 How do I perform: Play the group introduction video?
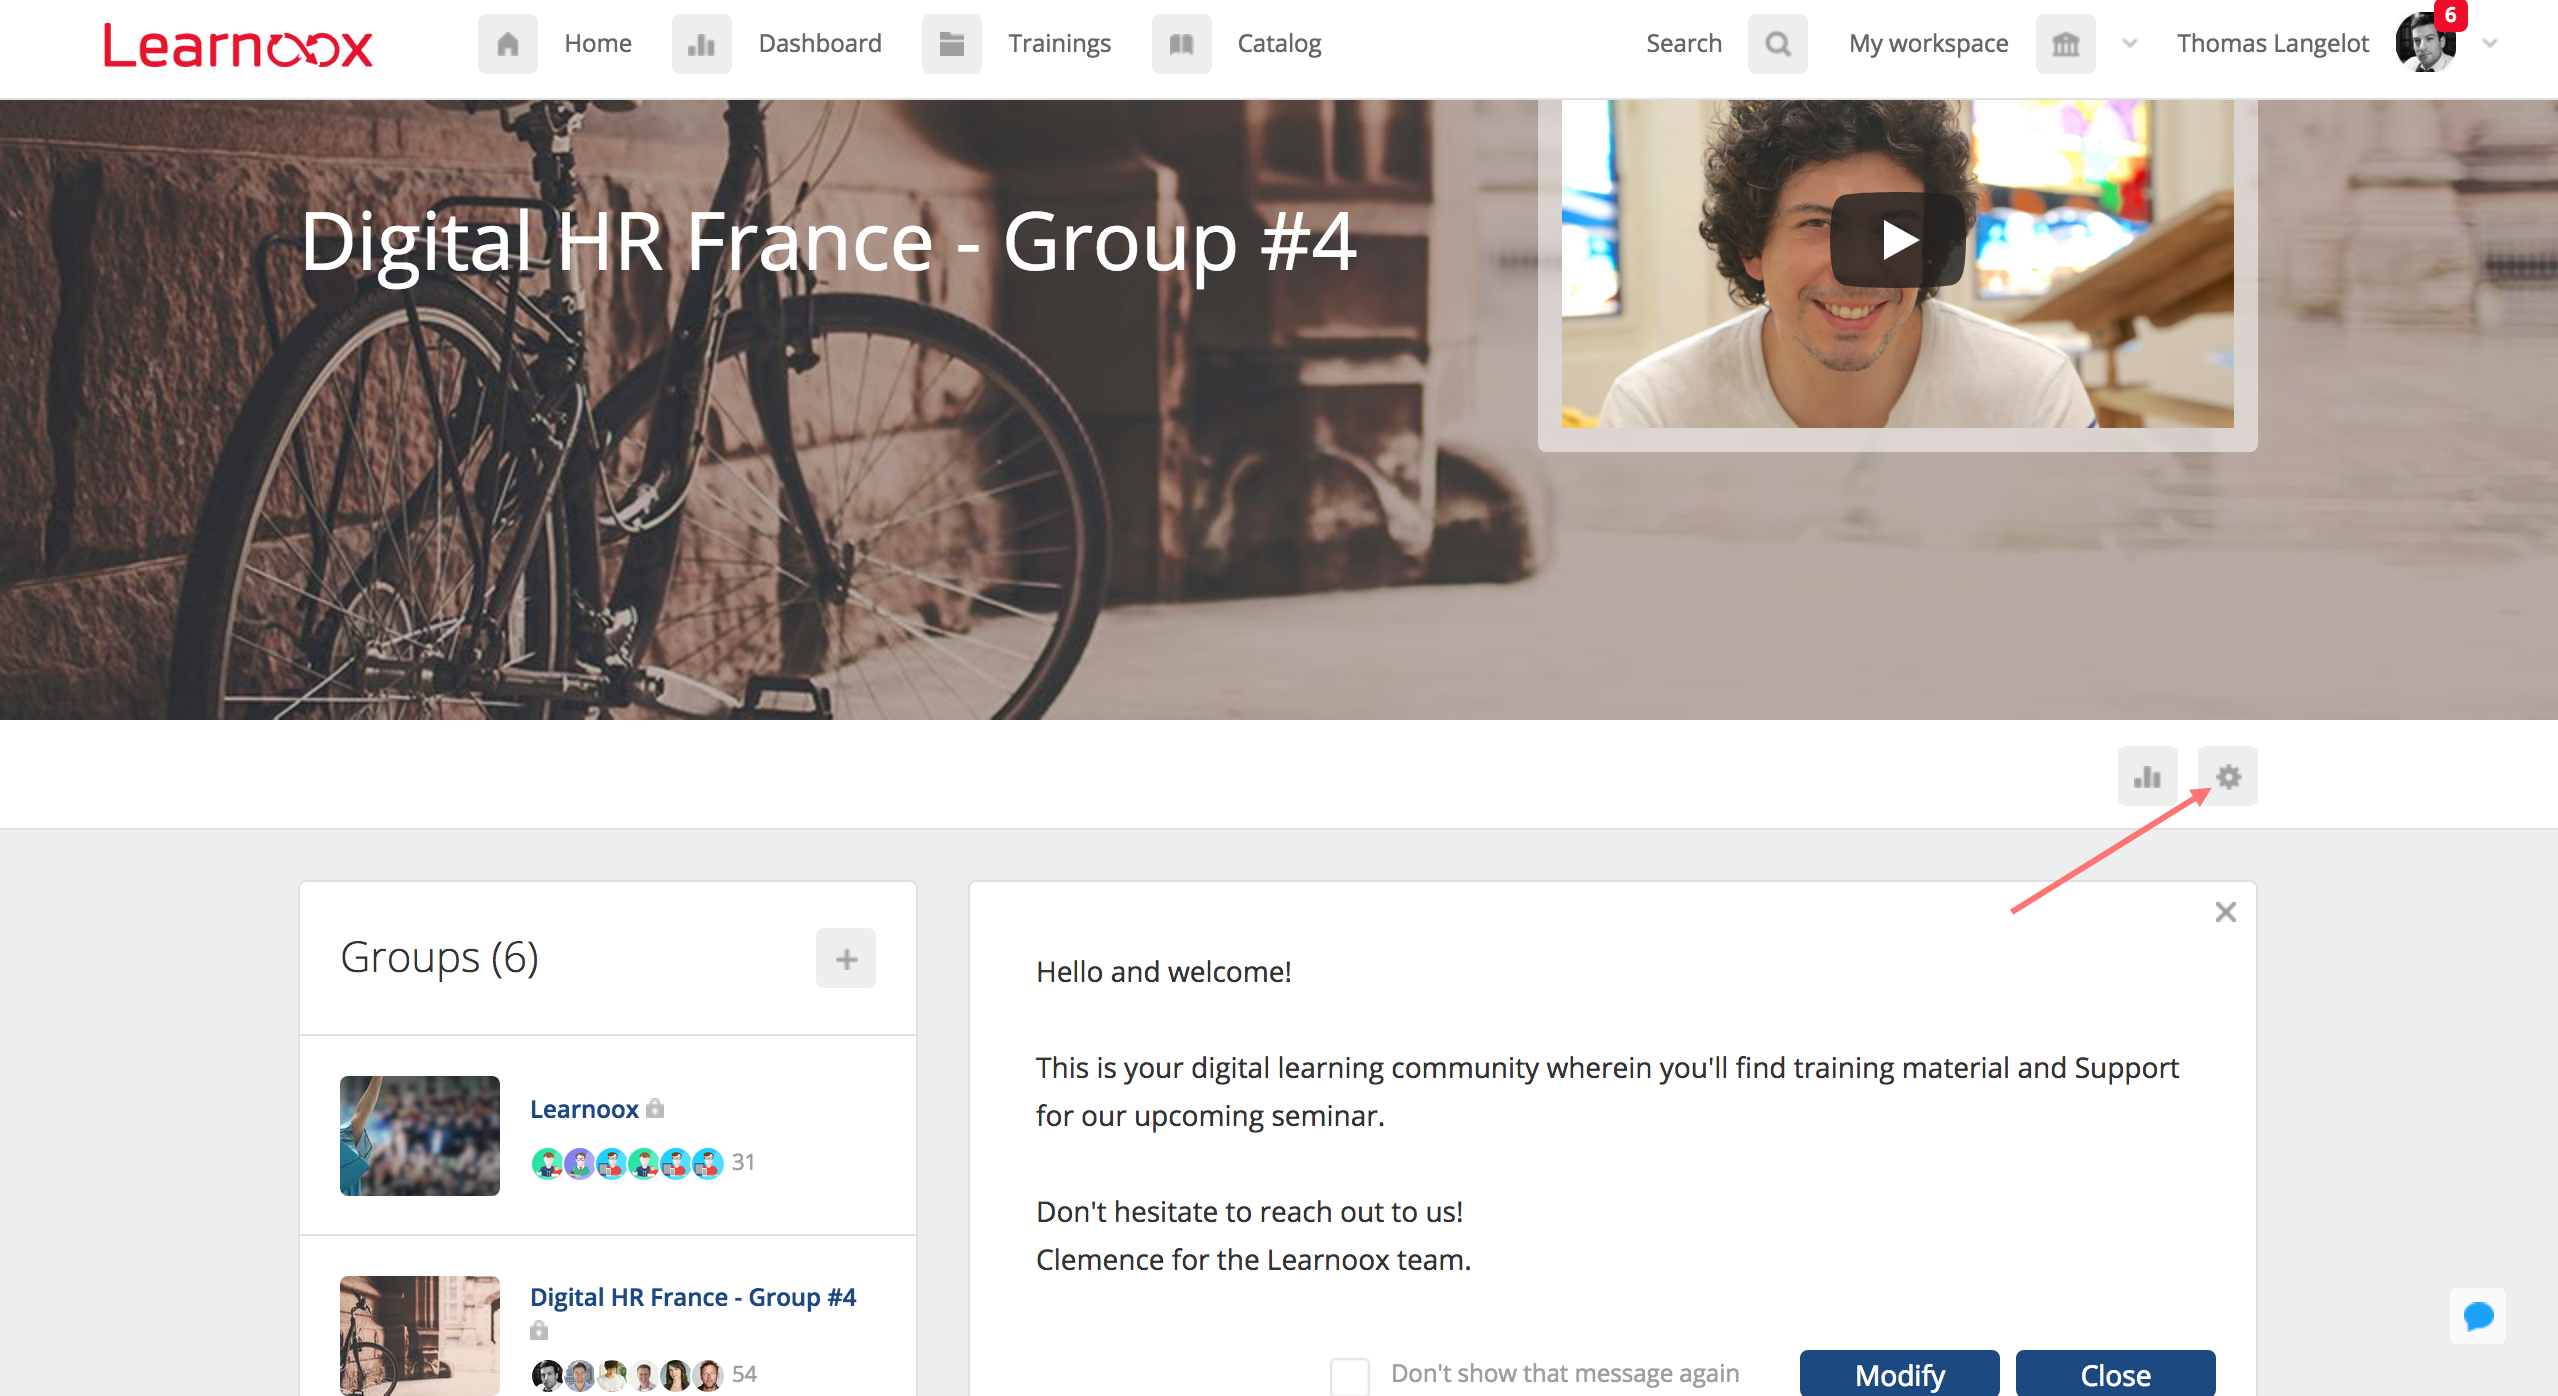(x=1897, y=240)
